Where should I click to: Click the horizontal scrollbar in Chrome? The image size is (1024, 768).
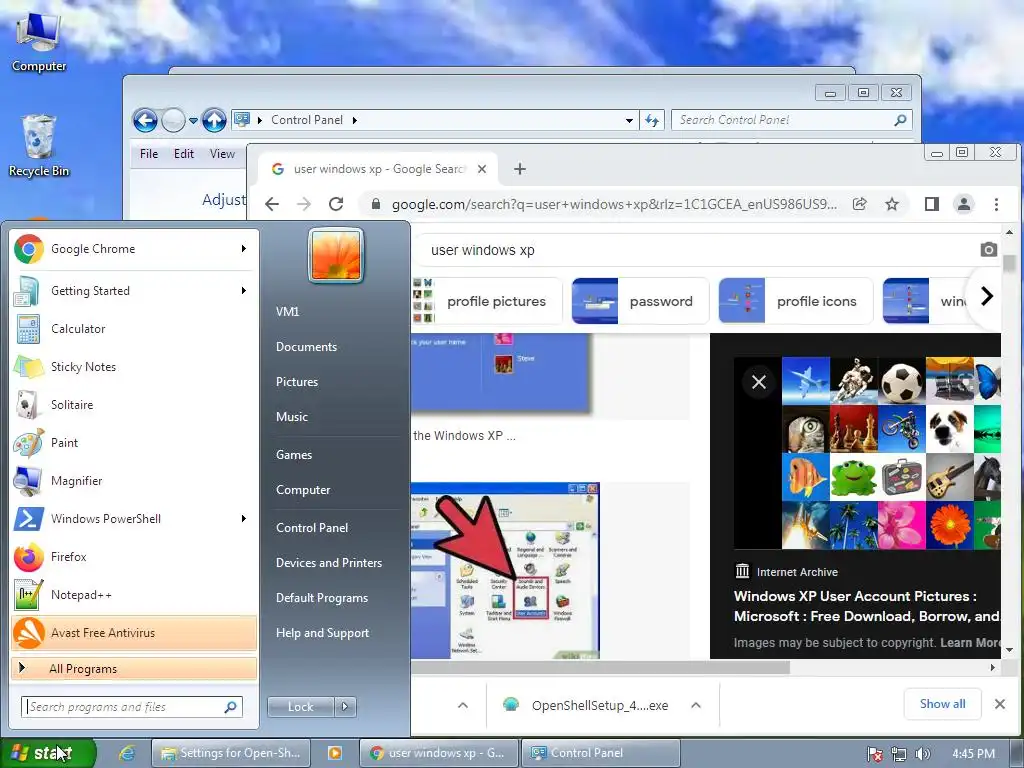(x=600, y=667)
